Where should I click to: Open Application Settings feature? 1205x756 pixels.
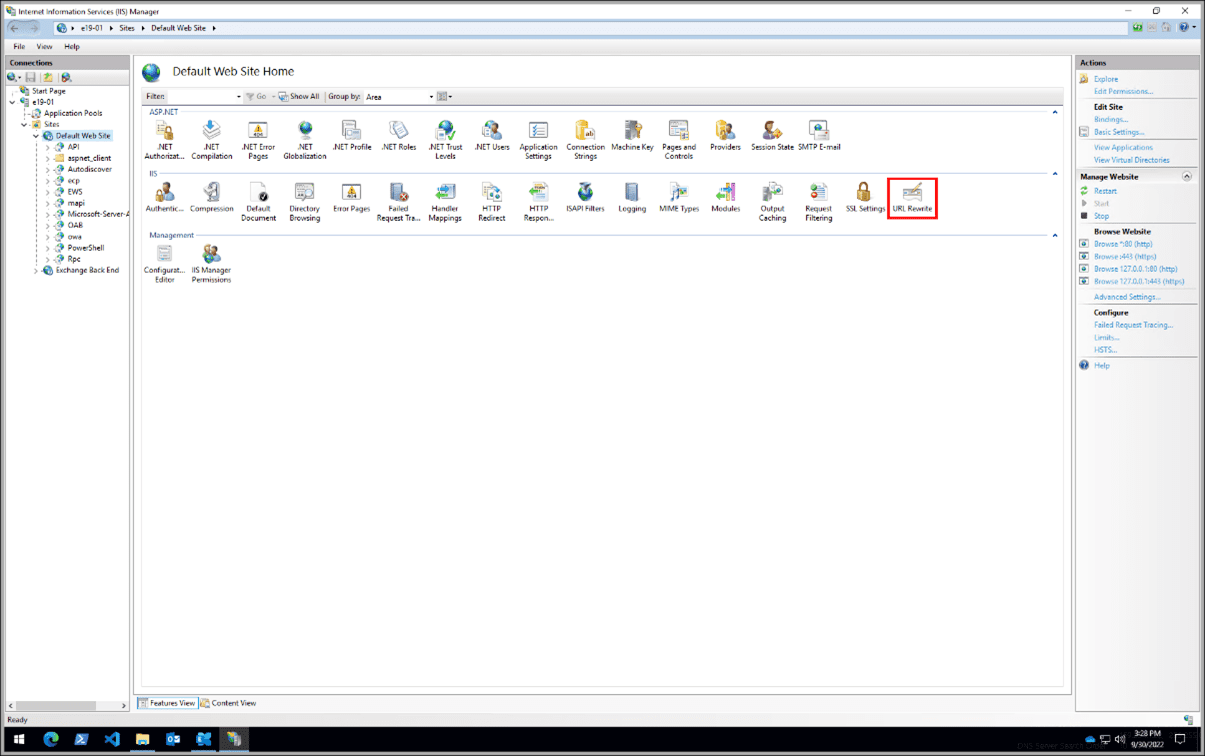(538, 140)
